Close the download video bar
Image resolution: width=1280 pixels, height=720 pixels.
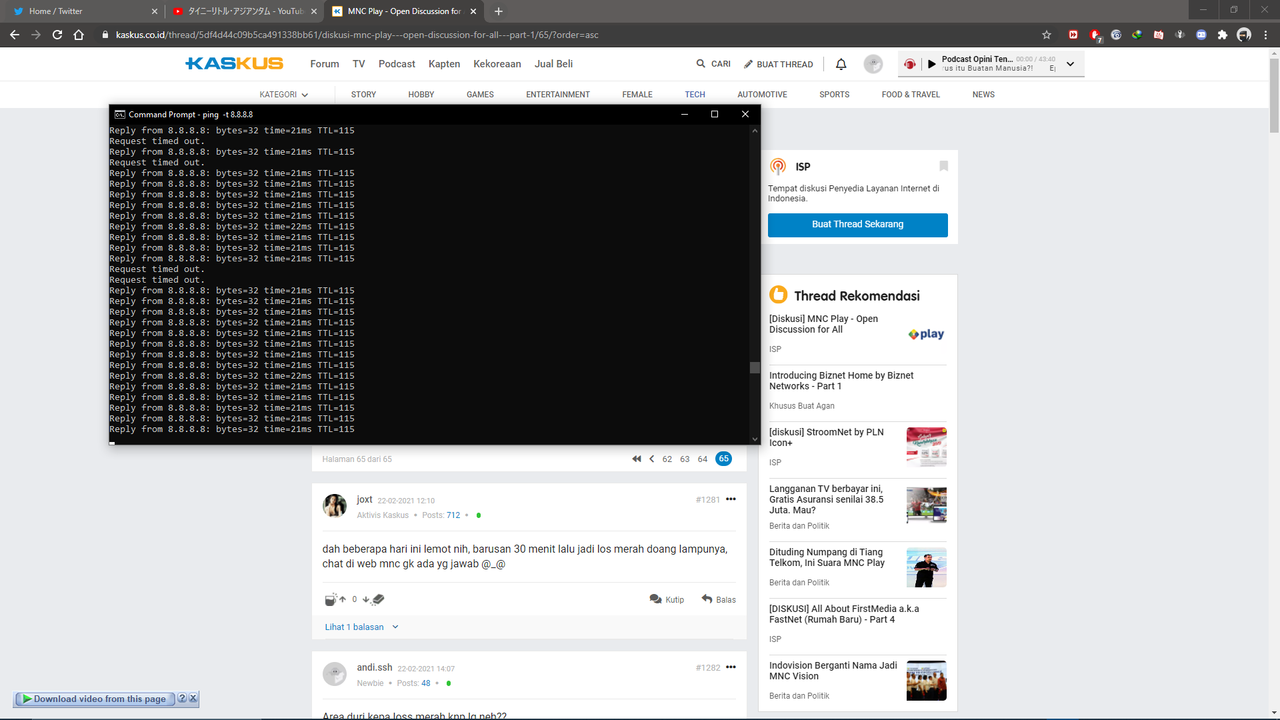click(193, 699)
